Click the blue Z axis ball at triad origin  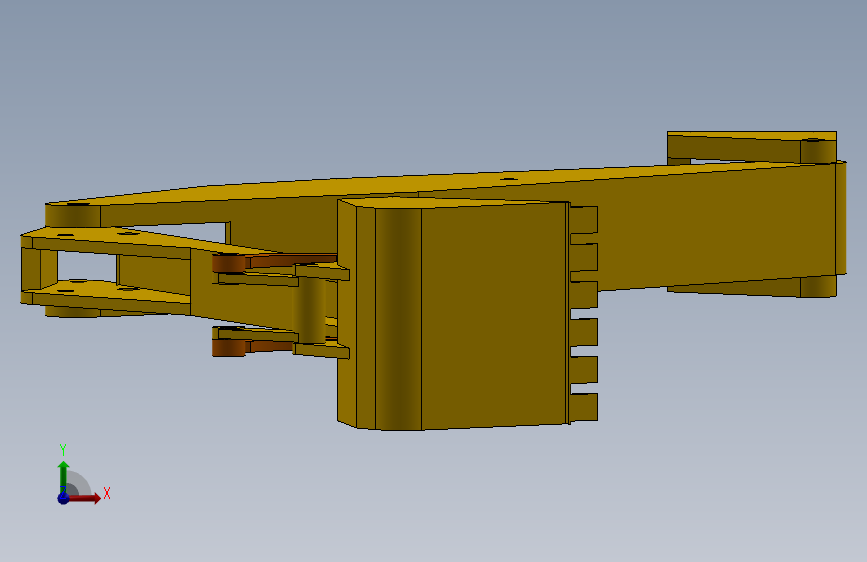63,498
